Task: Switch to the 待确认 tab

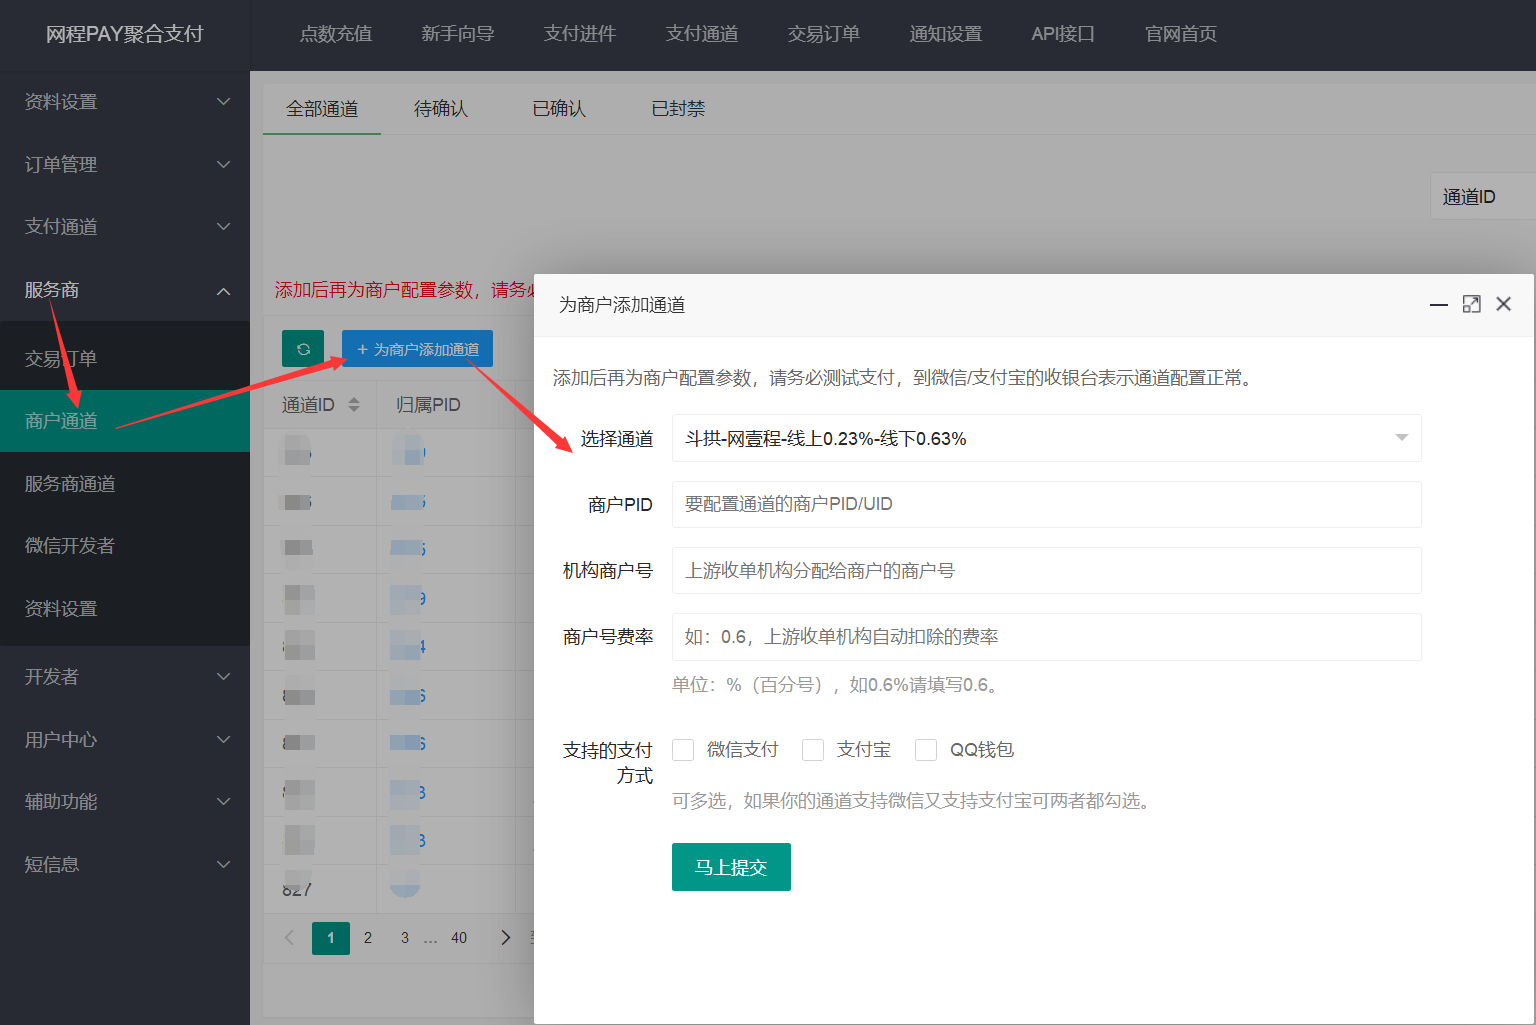Action: click(440, 109)
